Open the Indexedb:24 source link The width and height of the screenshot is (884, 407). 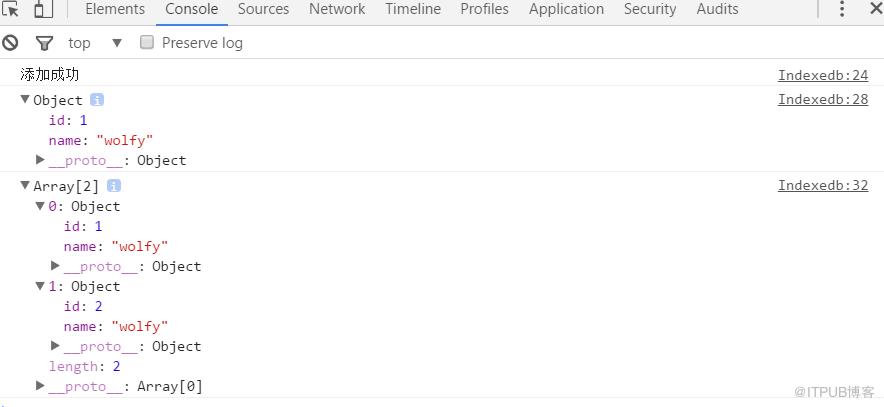pyautogui.click(x=823, y=75)
